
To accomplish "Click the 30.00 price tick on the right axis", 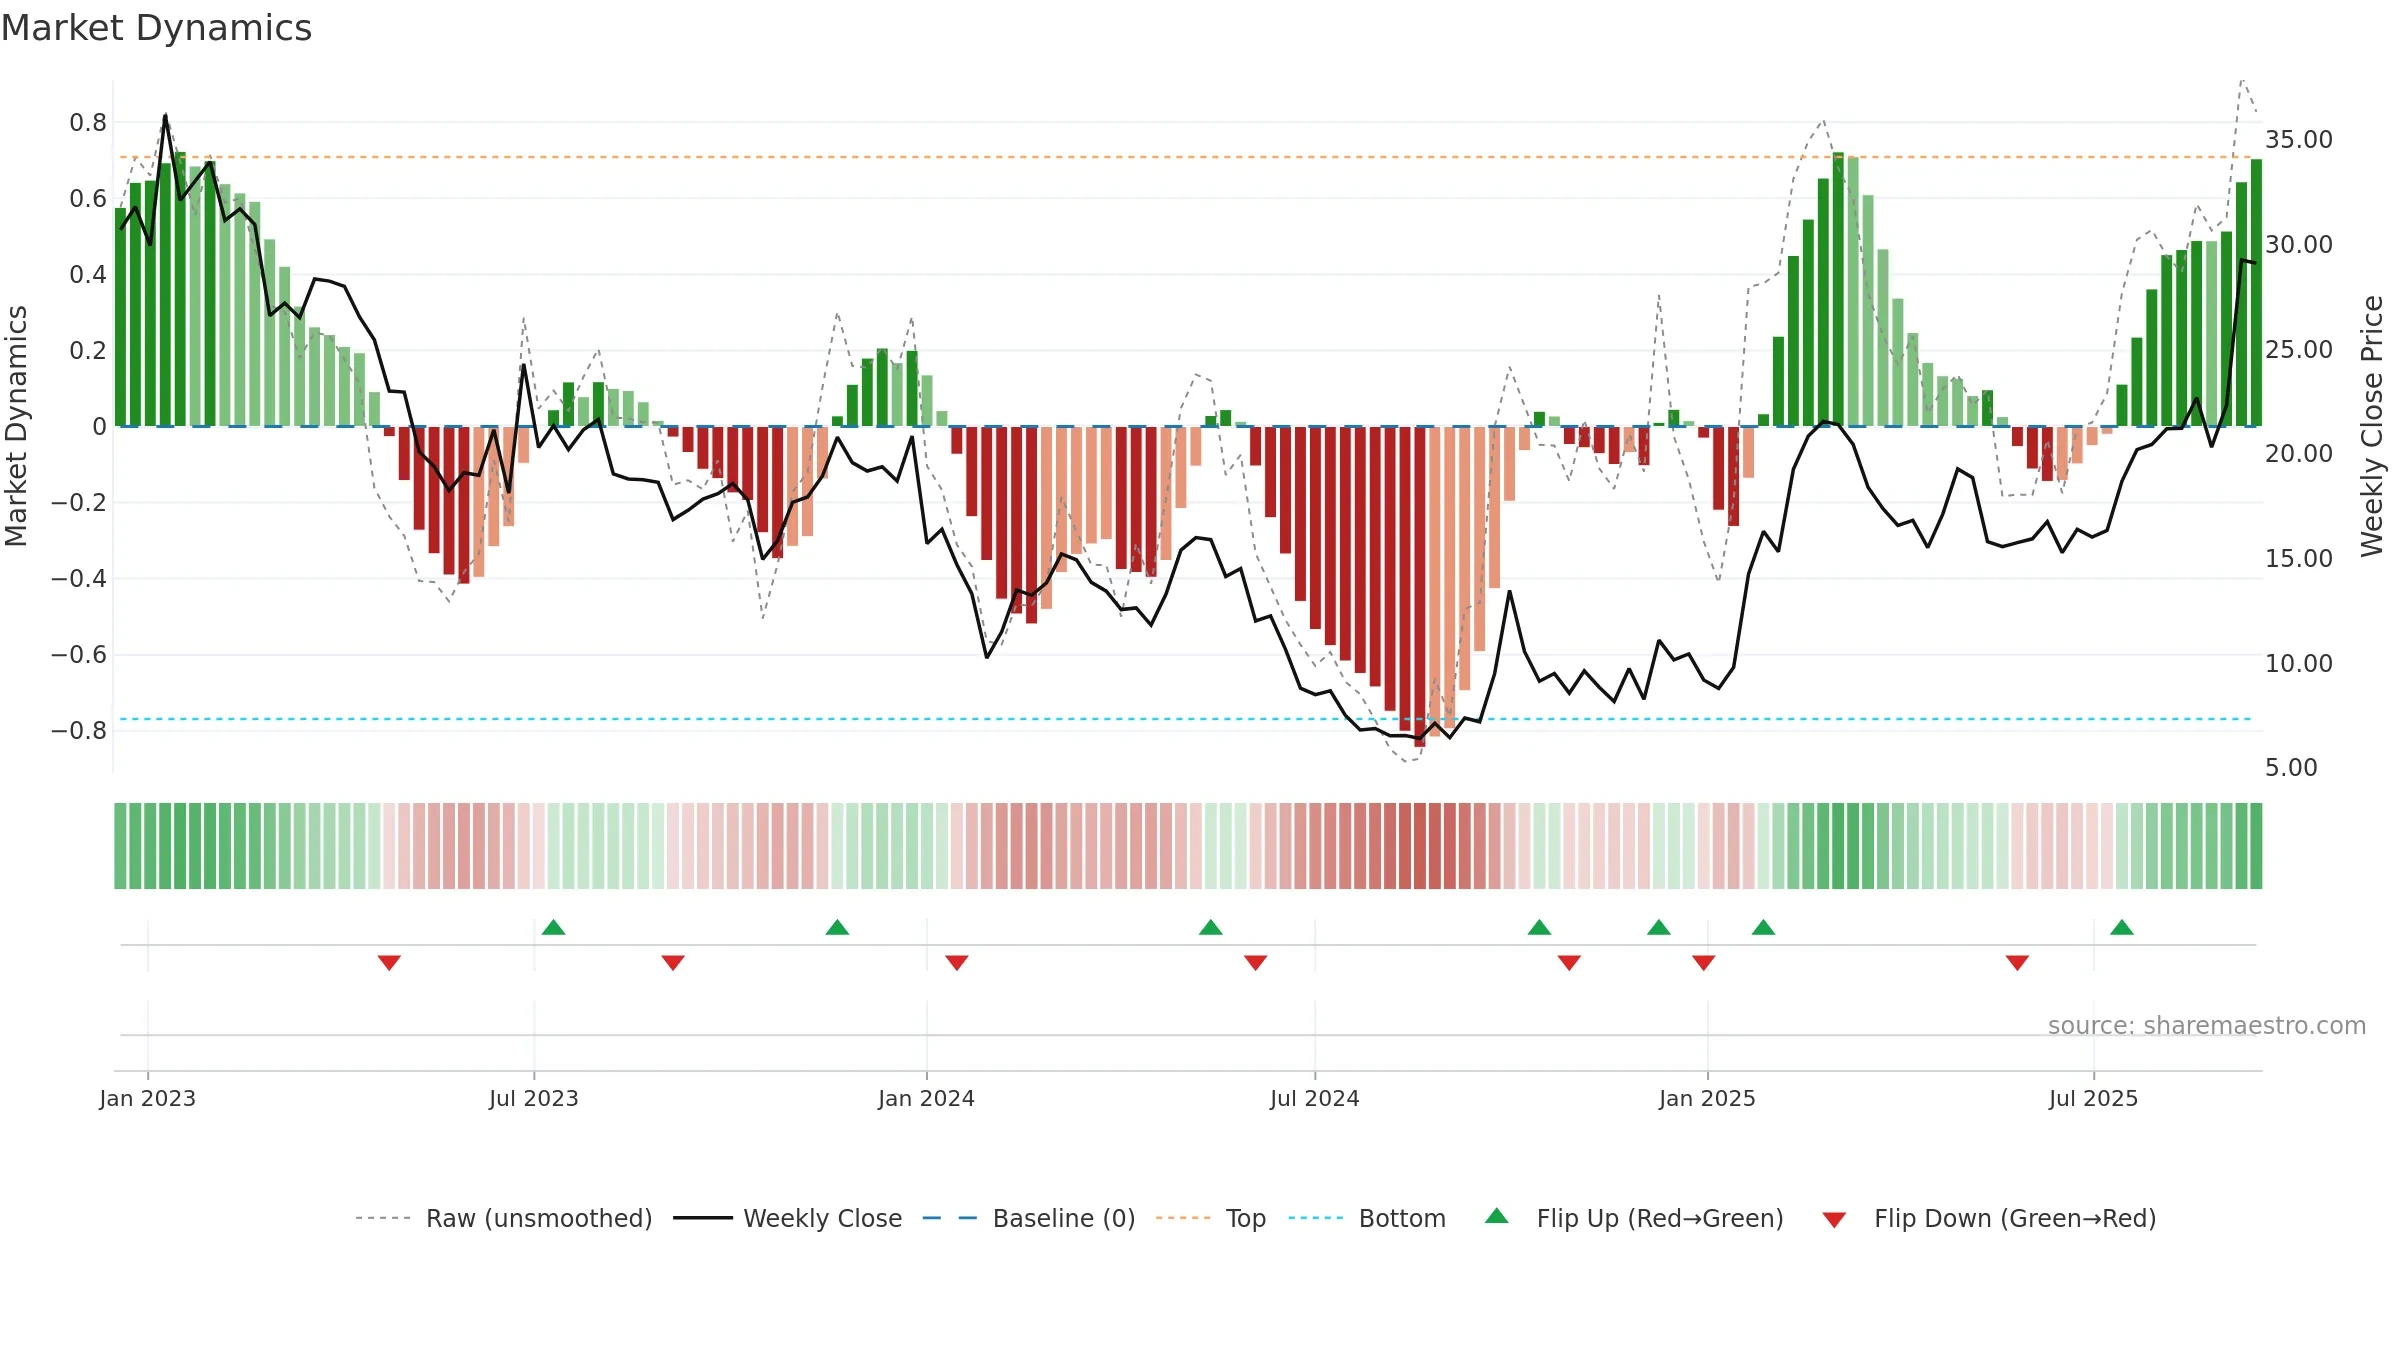I will (x=2299, y=245).
